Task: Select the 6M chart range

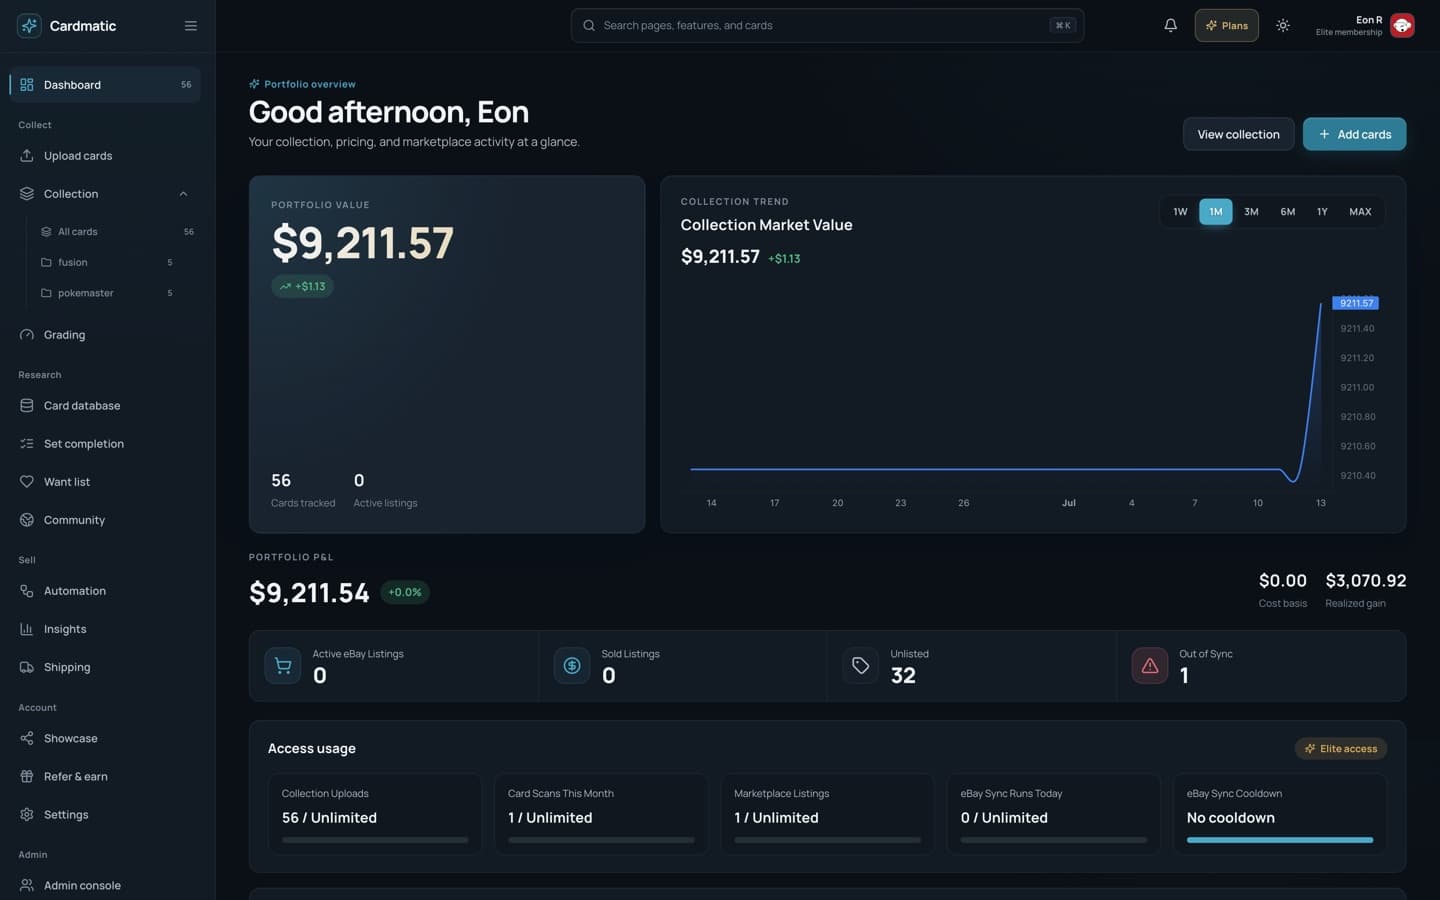Action: (1288, 212)
